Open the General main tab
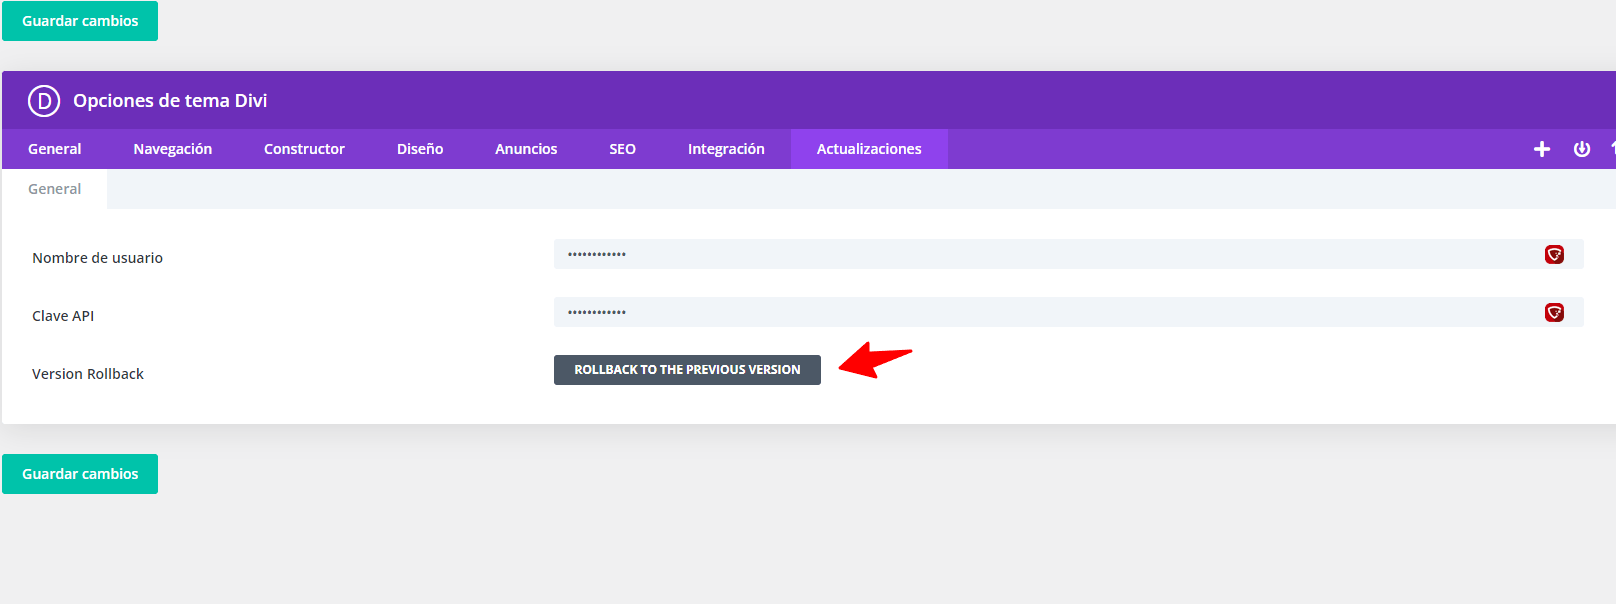The width and height of the screenshot is (1616, 604). [x=55, y=149]
